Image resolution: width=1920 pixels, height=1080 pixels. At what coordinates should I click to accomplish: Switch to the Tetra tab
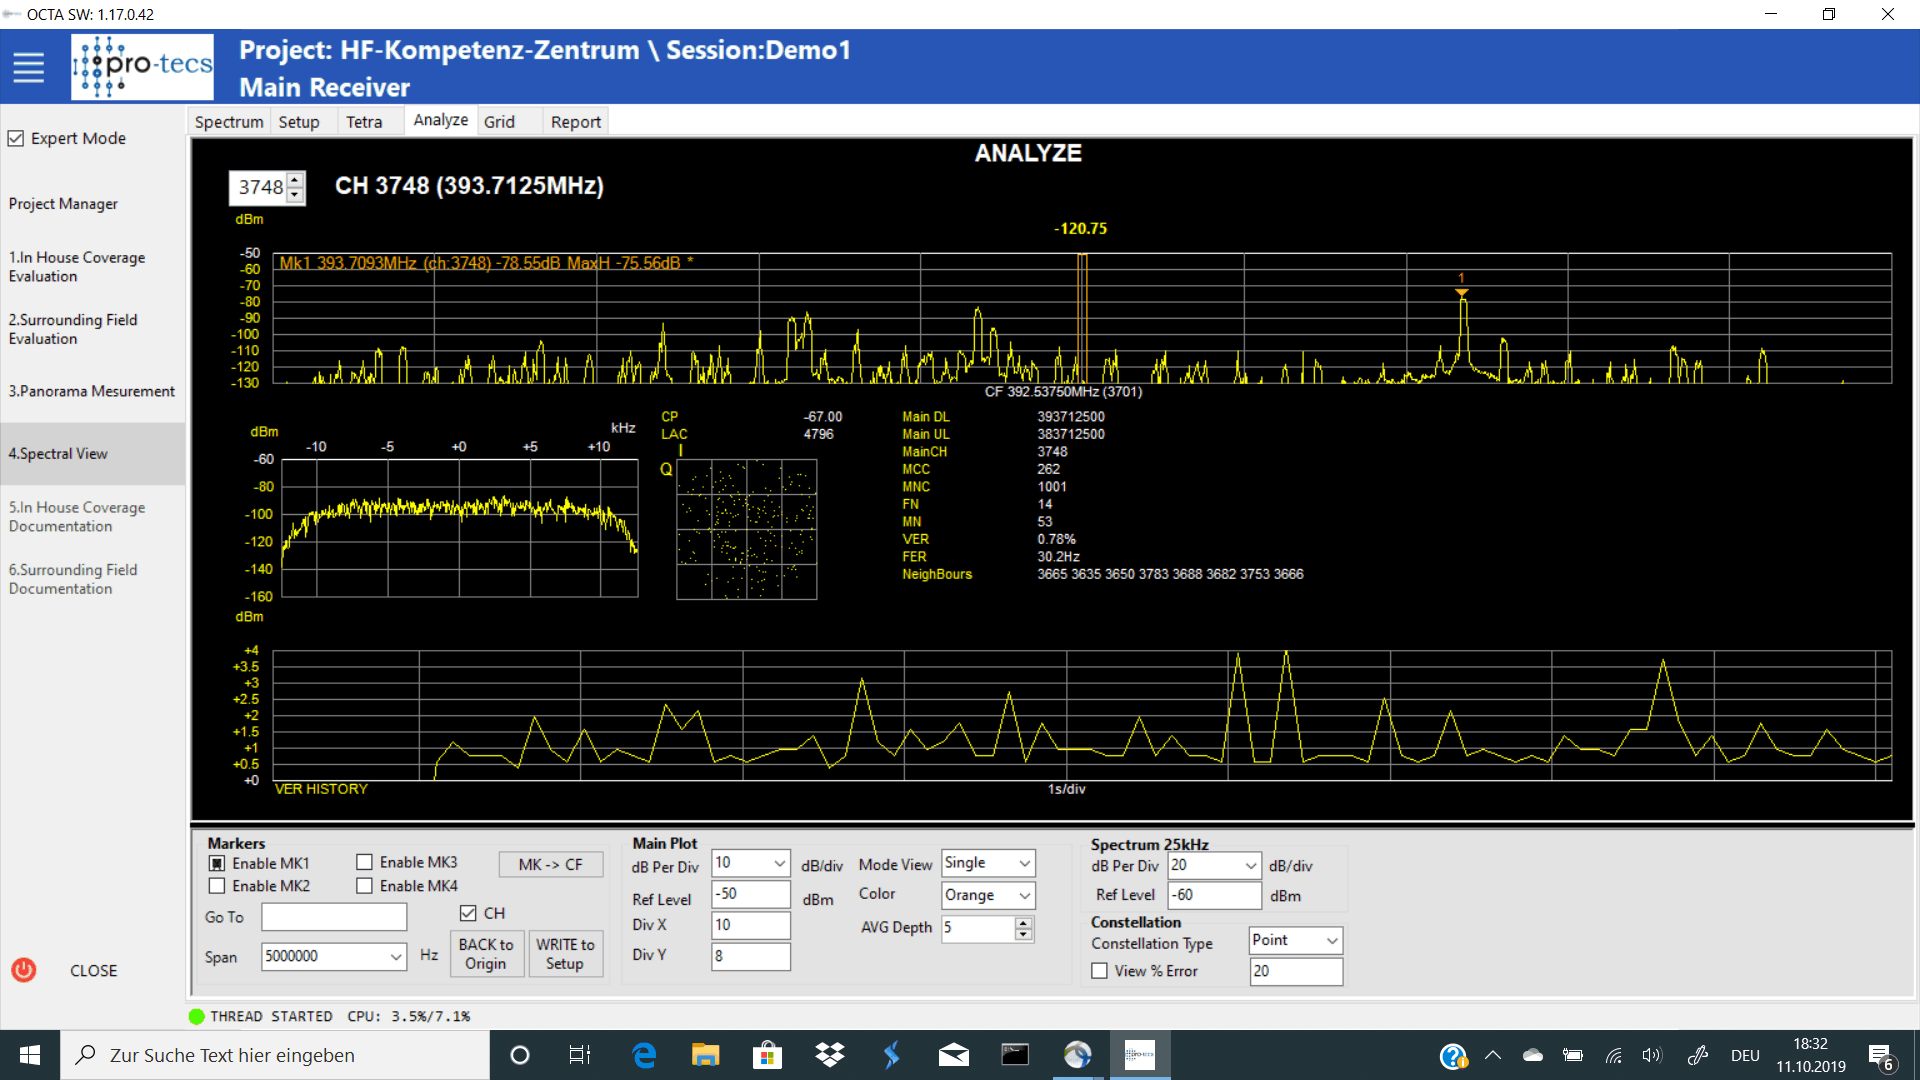coord(364,122)
